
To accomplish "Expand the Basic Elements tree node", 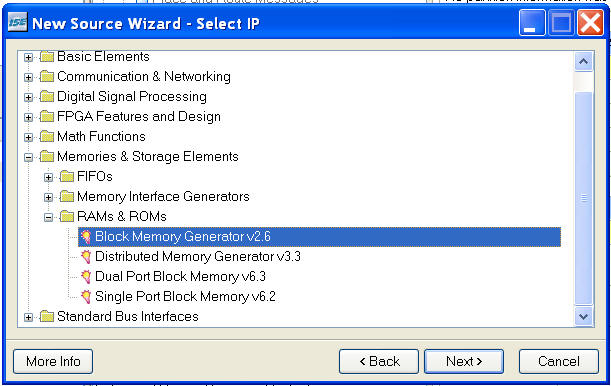I will tap(28, 58).
